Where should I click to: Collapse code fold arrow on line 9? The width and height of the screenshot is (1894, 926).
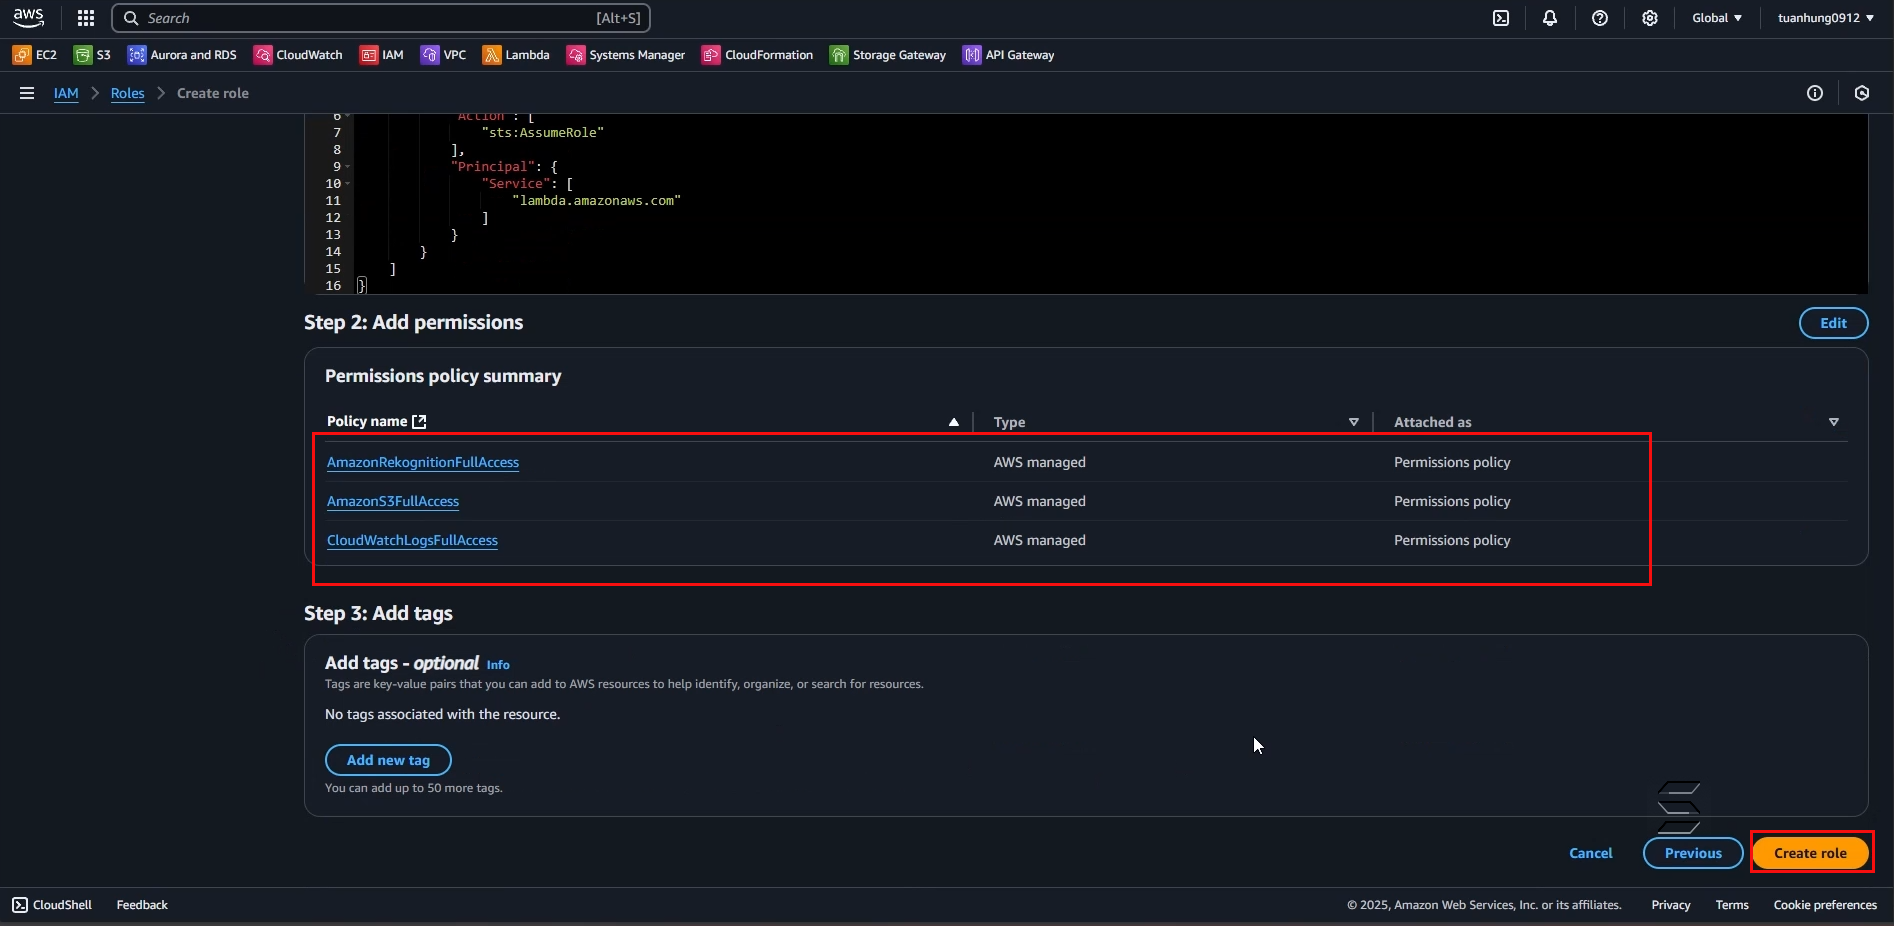(348, 167)
